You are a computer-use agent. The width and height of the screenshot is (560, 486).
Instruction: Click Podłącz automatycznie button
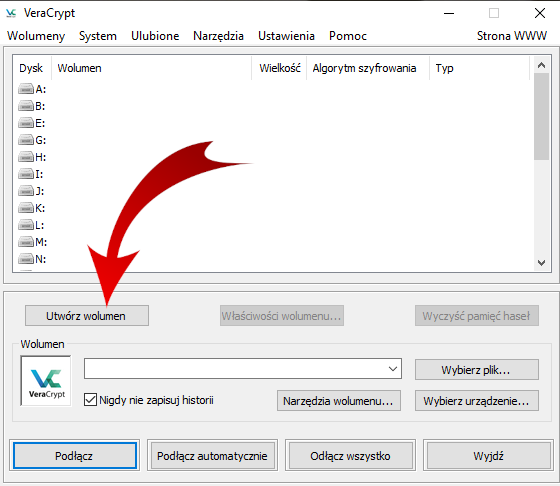coord(212,456)
